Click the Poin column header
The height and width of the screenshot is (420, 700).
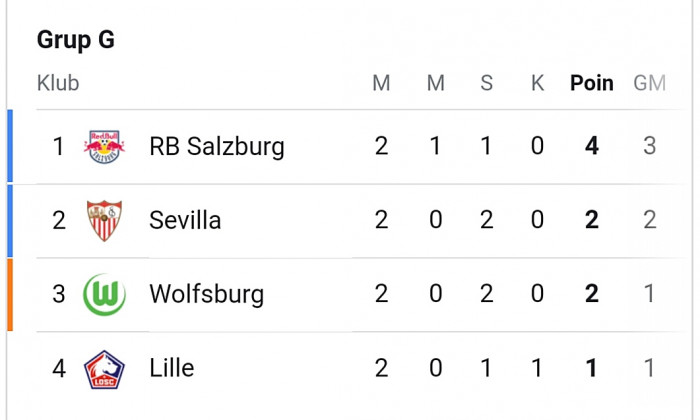(592, 83)
